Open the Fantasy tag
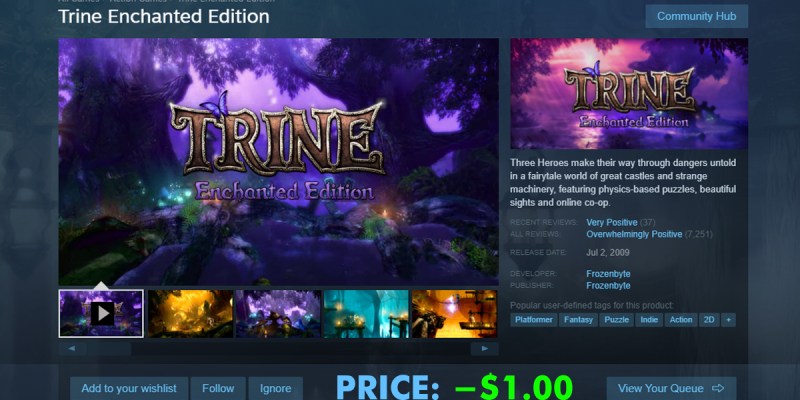Screen dimensions: 800x400 tap(579, 320)
